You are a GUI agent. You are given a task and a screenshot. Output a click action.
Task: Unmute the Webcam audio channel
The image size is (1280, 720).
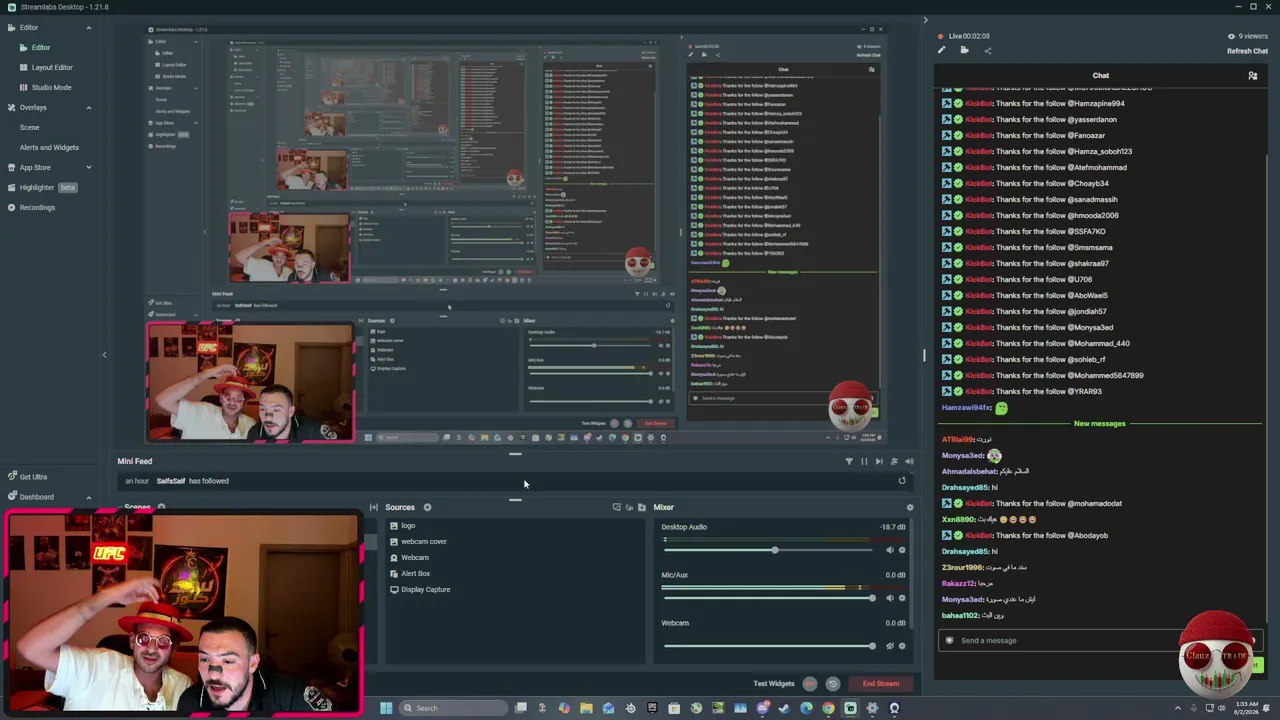pos(890,646)
